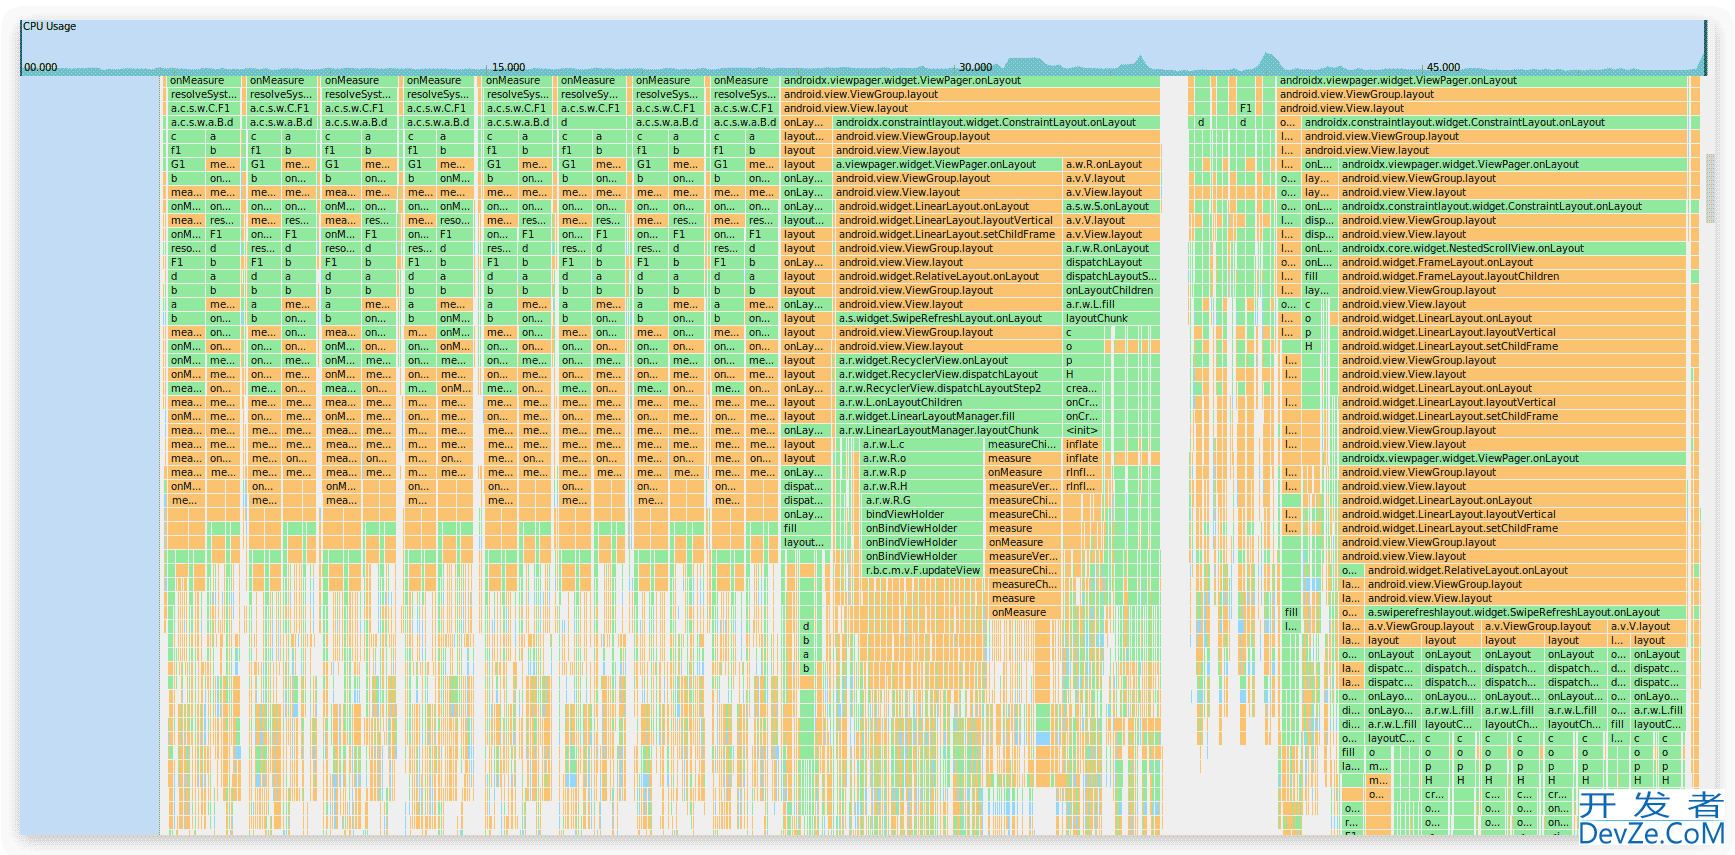Select the short dispatchLayout block below a.r.w.R.onLayout
This screenshot has width=1735, height=855.
tap(1111, 262)
